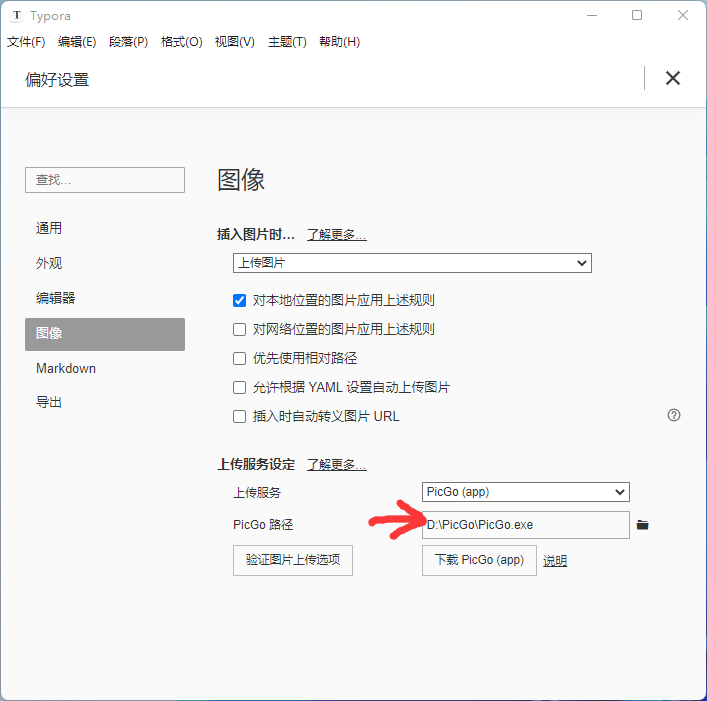Enable auto escape image URL on insert
This screenshot has width=707, height=701.
click(x=239, y=416)
